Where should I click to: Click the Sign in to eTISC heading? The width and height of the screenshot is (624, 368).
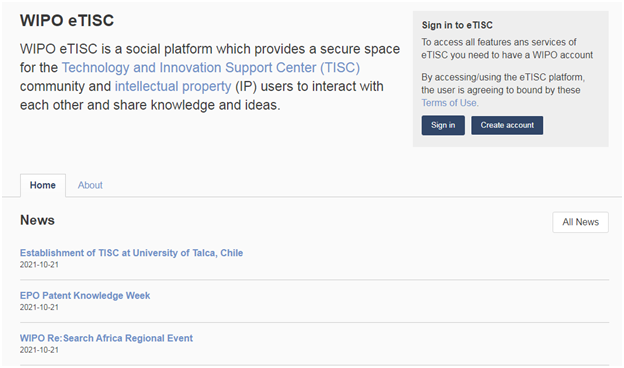click(x=457, y=25)
